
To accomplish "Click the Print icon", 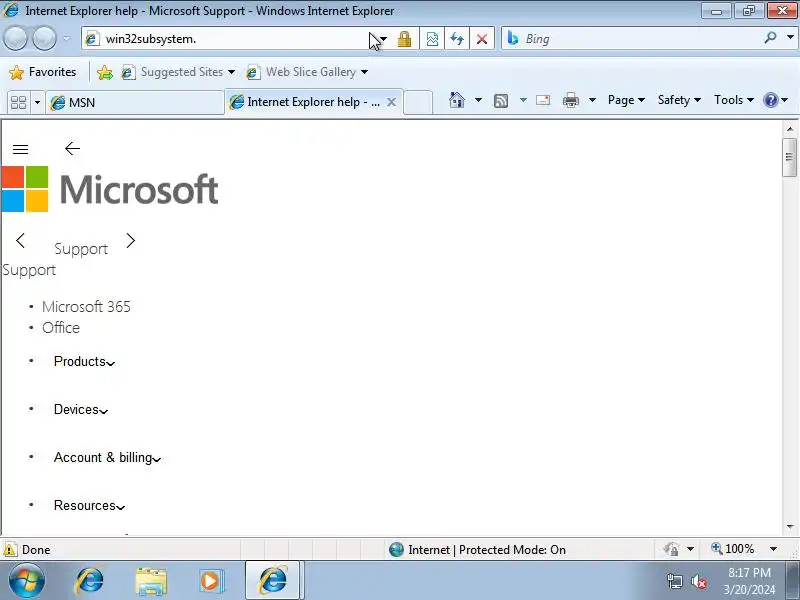I will (x=570, y=101).
